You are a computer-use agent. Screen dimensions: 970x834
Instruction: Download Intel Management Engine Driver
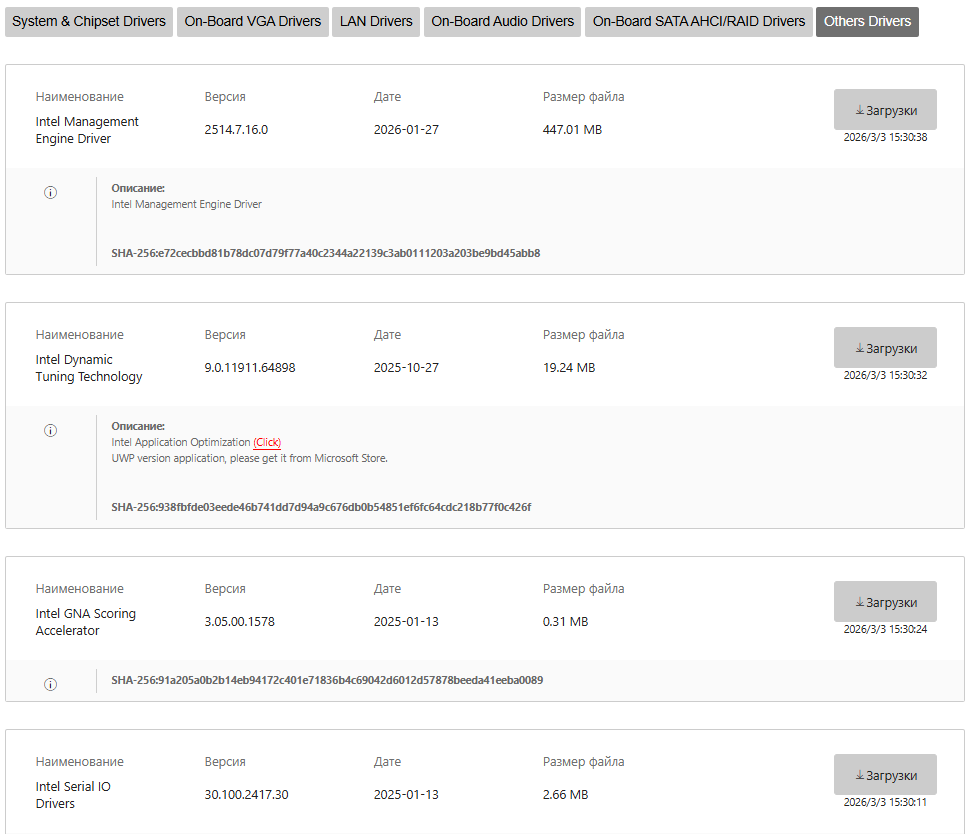pos(885,110)
